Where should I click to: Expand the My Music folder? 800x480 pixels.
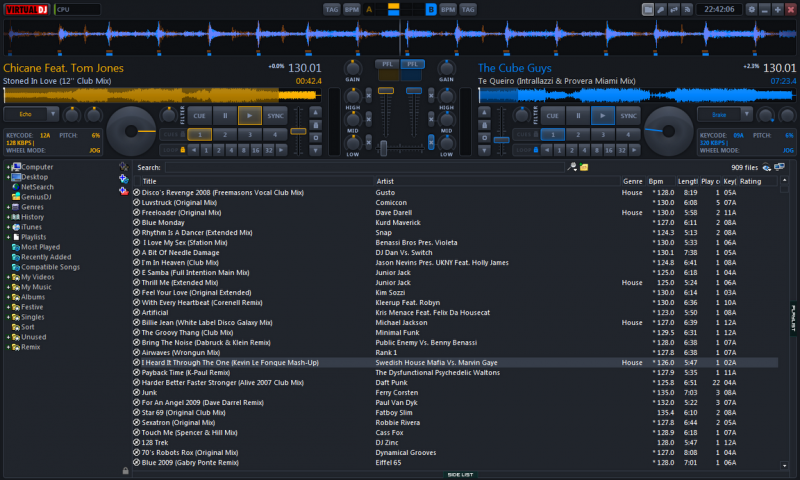(x=8, y=287)
